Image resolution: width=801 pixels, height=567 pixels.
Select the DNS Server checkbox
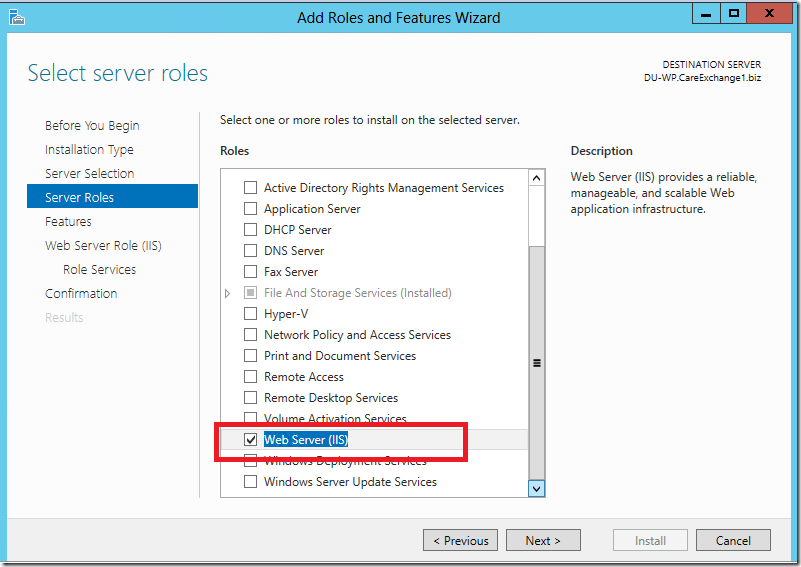250,251
